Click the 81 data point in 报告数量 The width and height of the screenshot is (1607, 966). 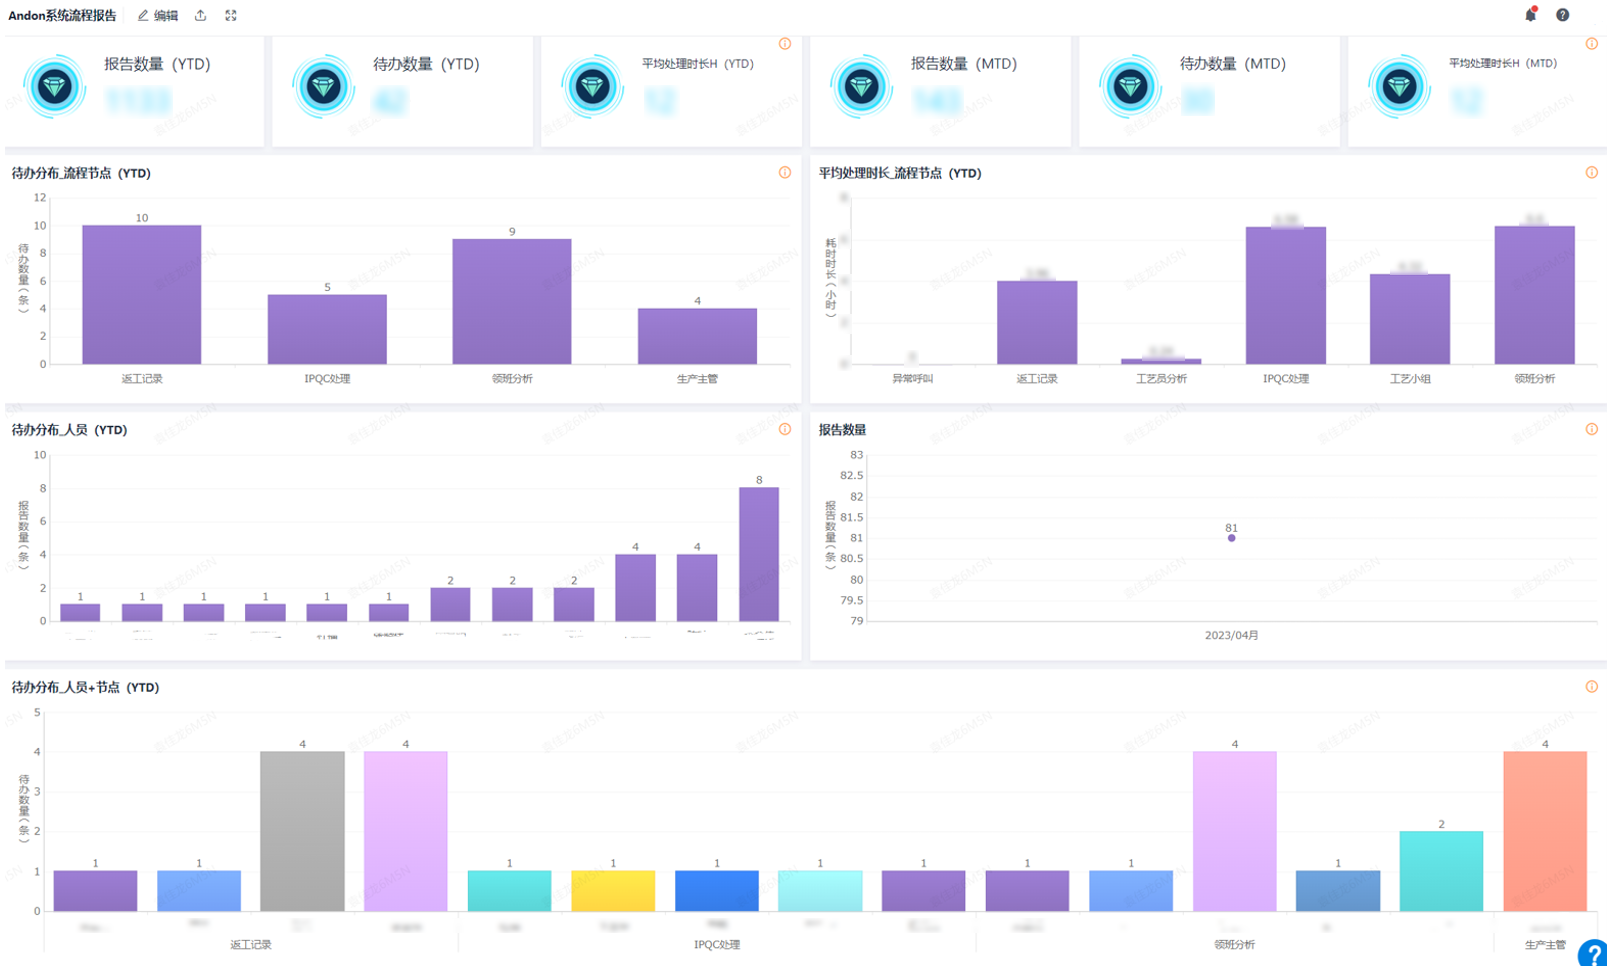tap(1231, 538)
